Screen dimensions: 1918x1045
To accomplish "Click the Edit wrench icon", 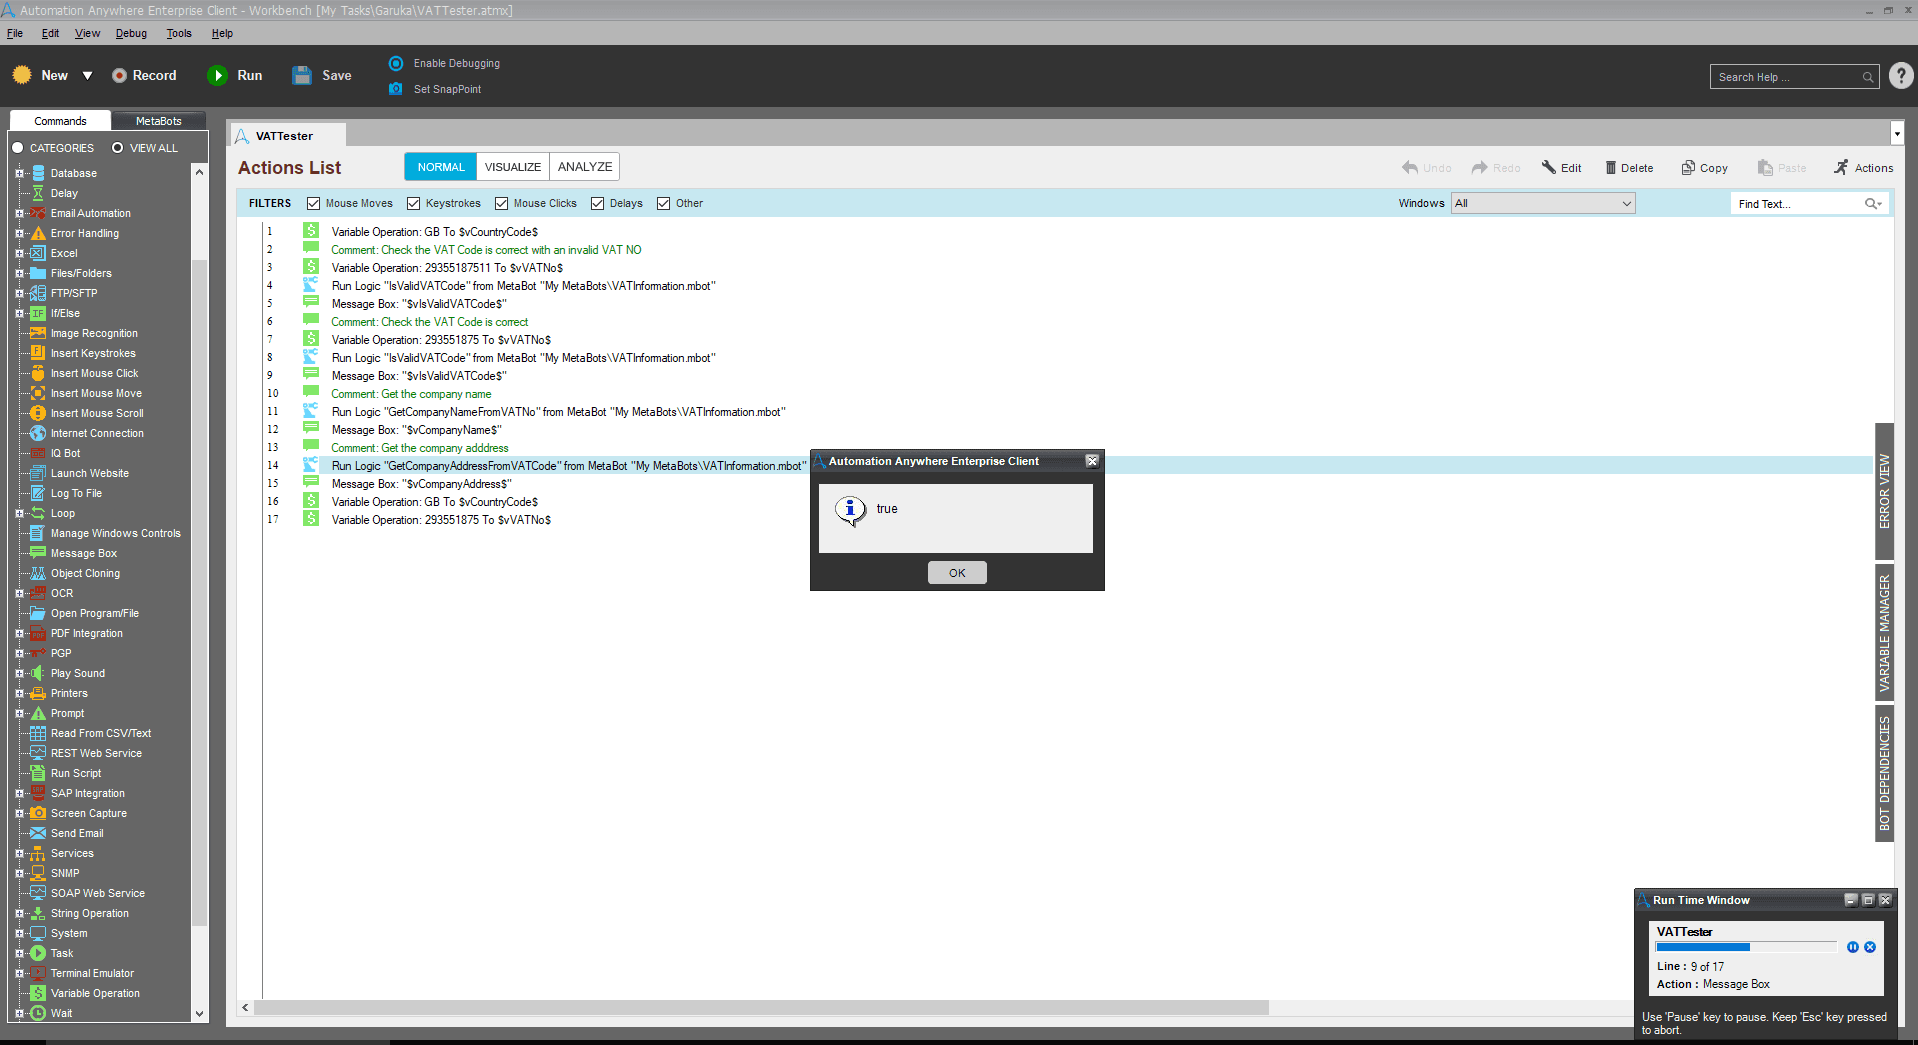I will tap(1549, 167).
